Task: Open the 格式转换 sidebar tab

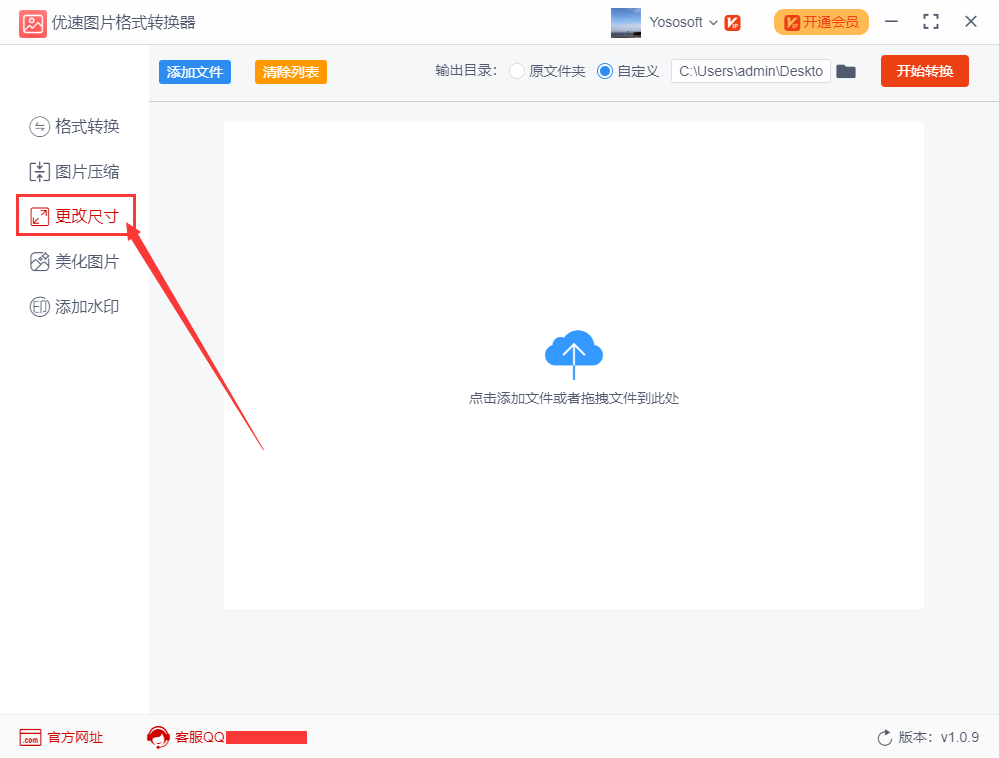Action: [x=75, y=126]
